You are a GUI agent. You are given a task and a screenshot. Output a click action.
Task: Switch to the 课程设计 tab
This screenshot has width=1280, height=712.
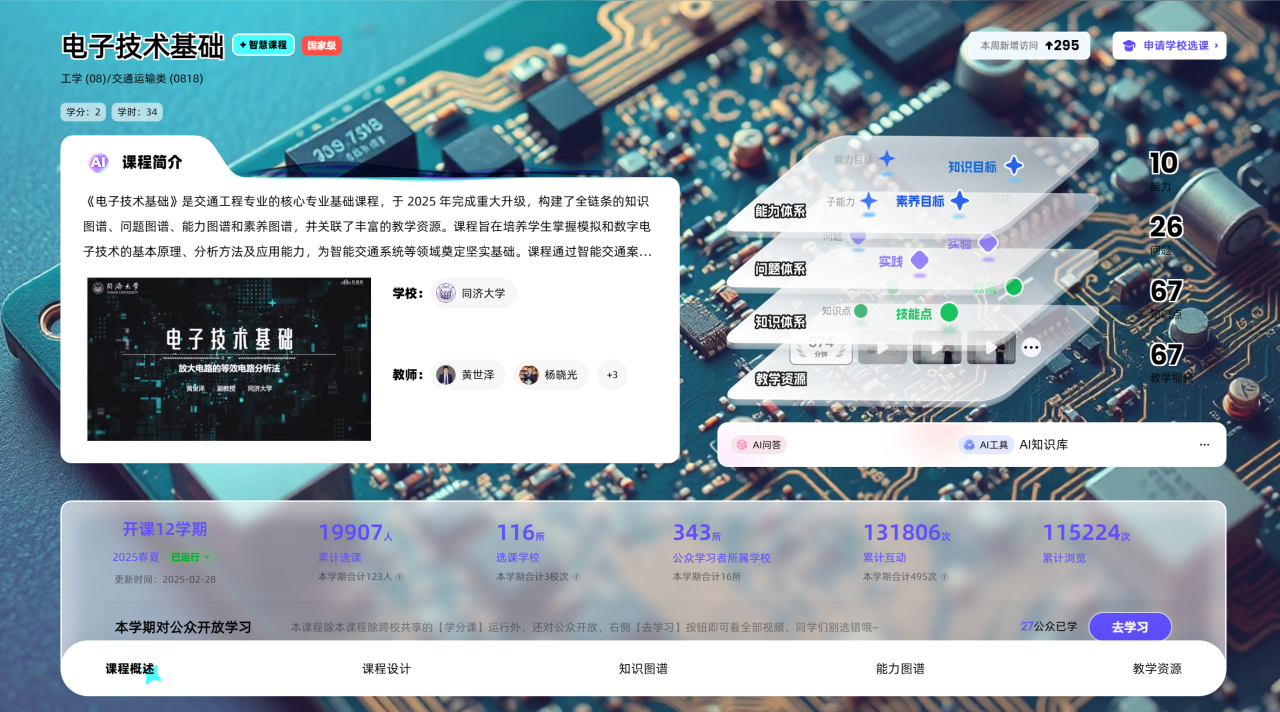pyautogui.click(x=386, y=669)
